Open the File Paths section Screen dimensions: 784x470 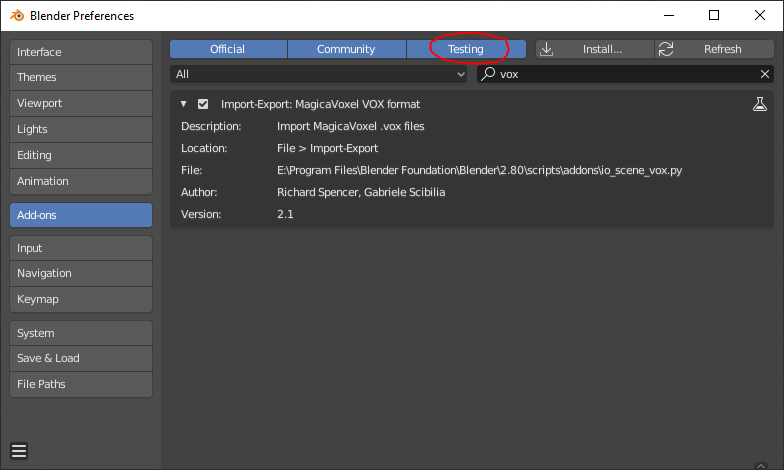tap(81, 384)
